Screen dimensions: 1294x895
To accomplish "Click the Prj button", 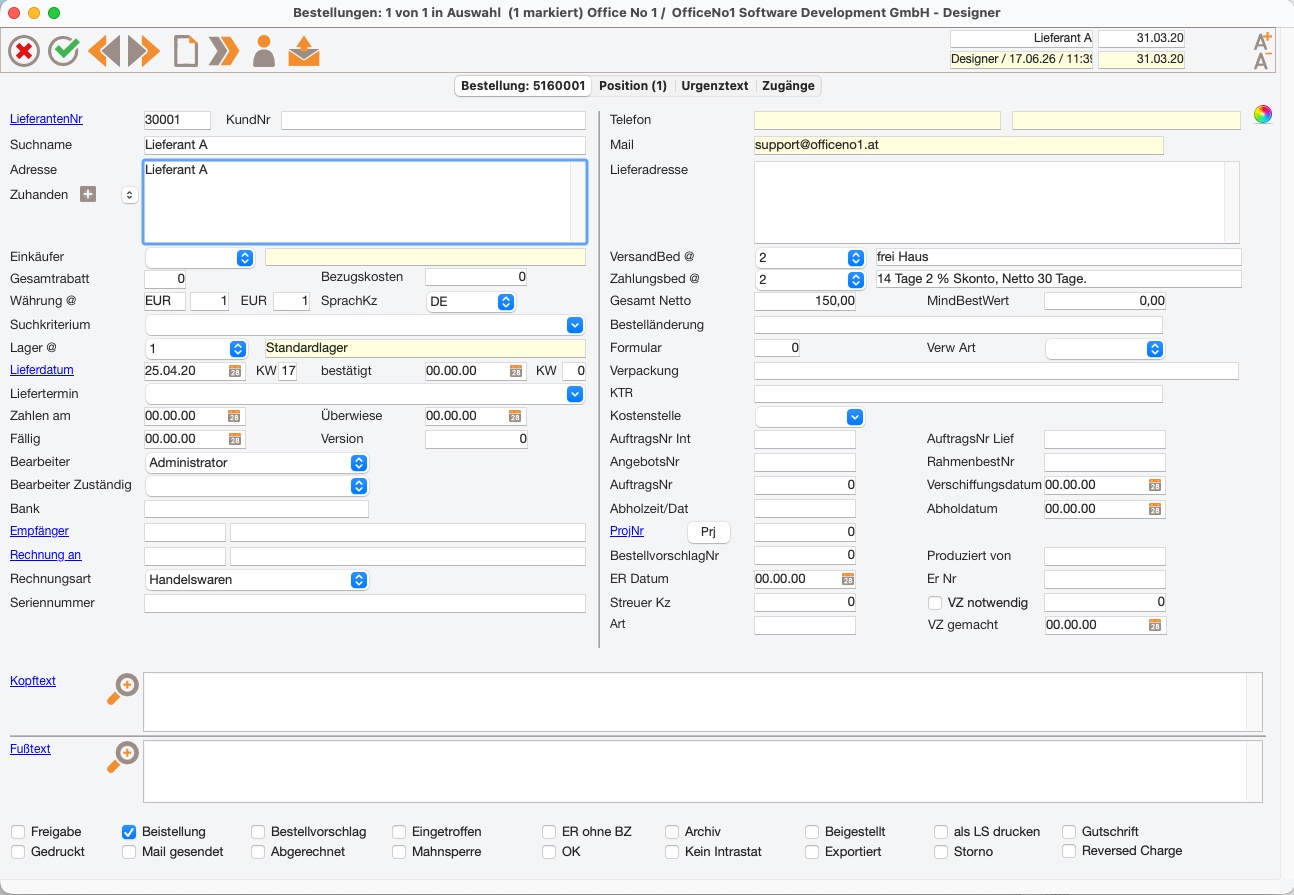I will pyautogui.click(x=709, y=532).
